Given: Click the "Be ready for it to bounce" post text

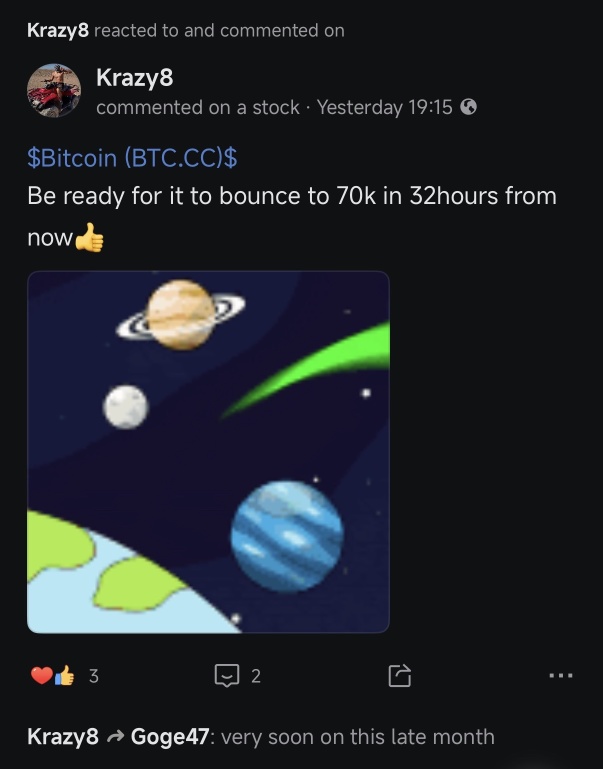Looking at the screenshot, I should [292, 216].
